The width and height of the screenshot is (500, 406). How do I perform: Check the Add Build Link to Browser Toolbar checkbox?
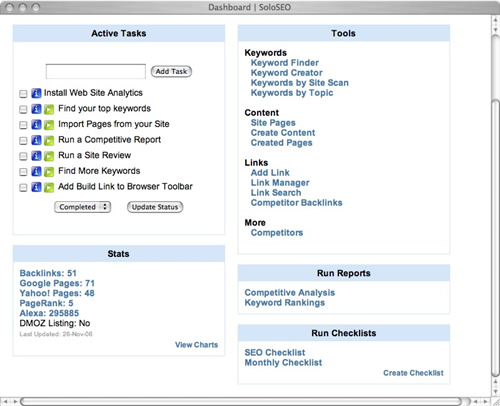pos(23,188)
